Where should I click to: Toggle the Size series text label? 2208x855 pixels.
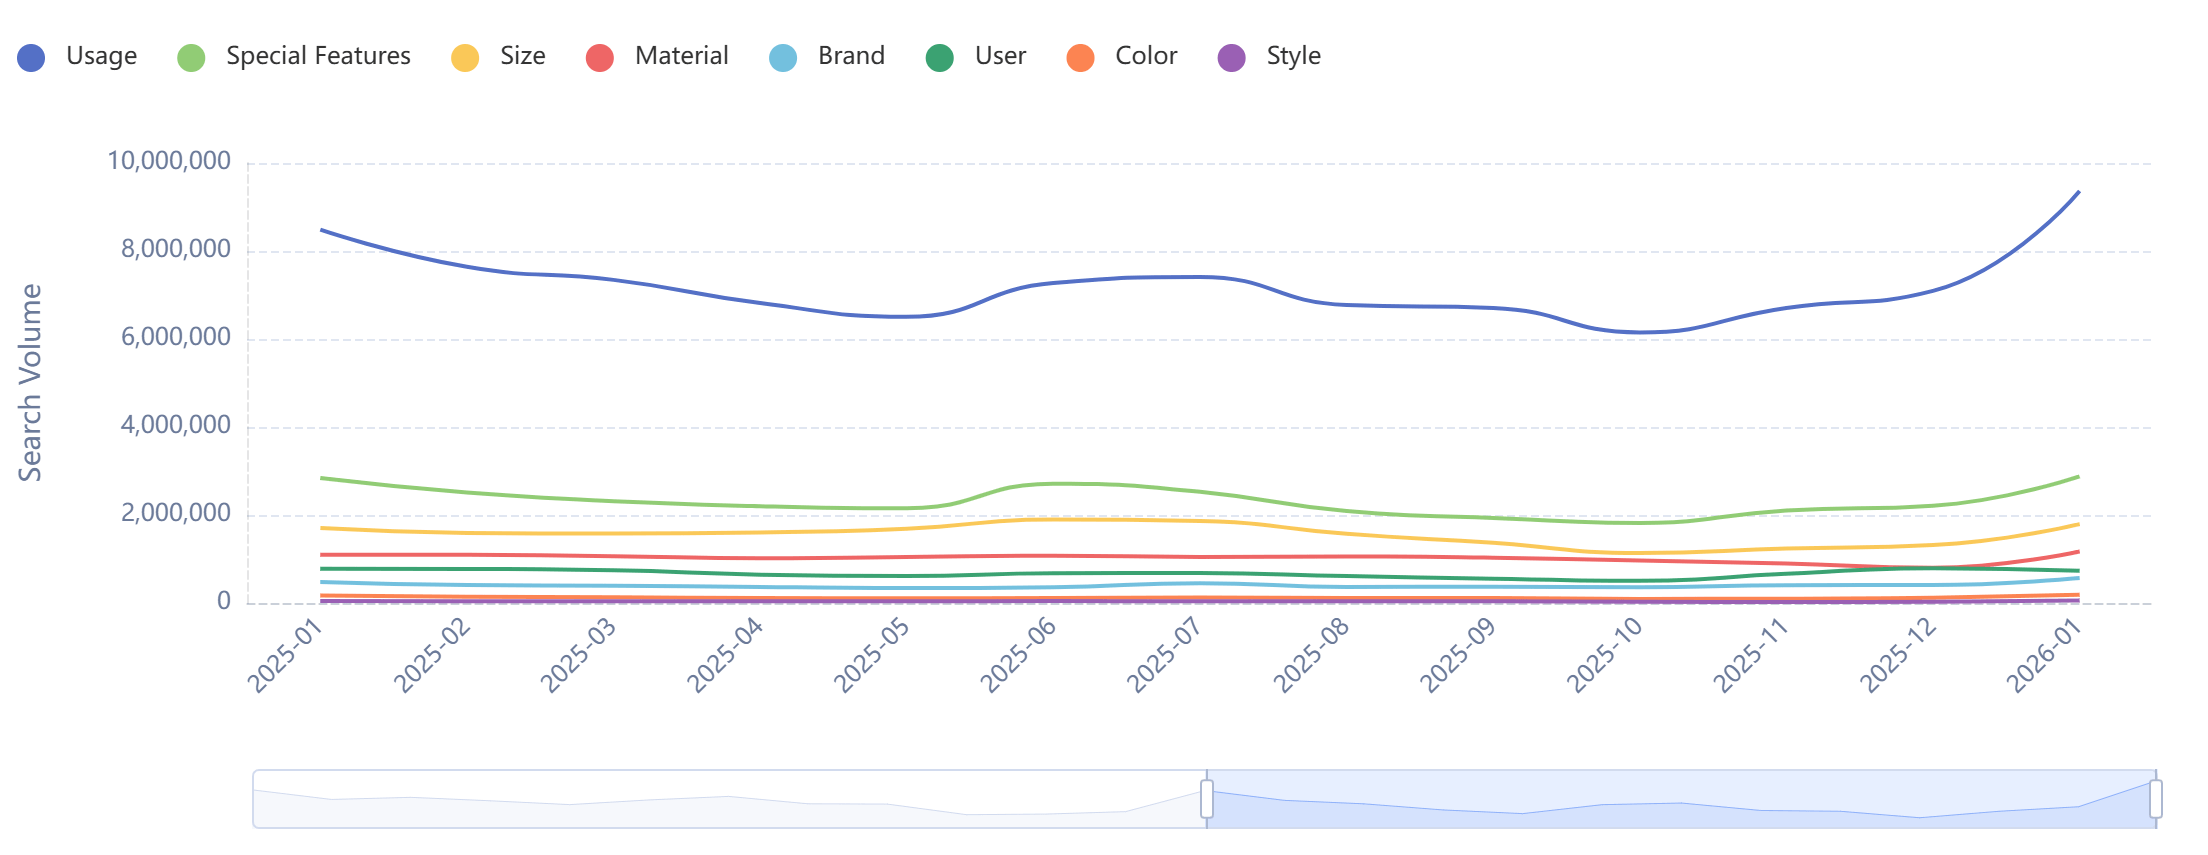[522, 56]
